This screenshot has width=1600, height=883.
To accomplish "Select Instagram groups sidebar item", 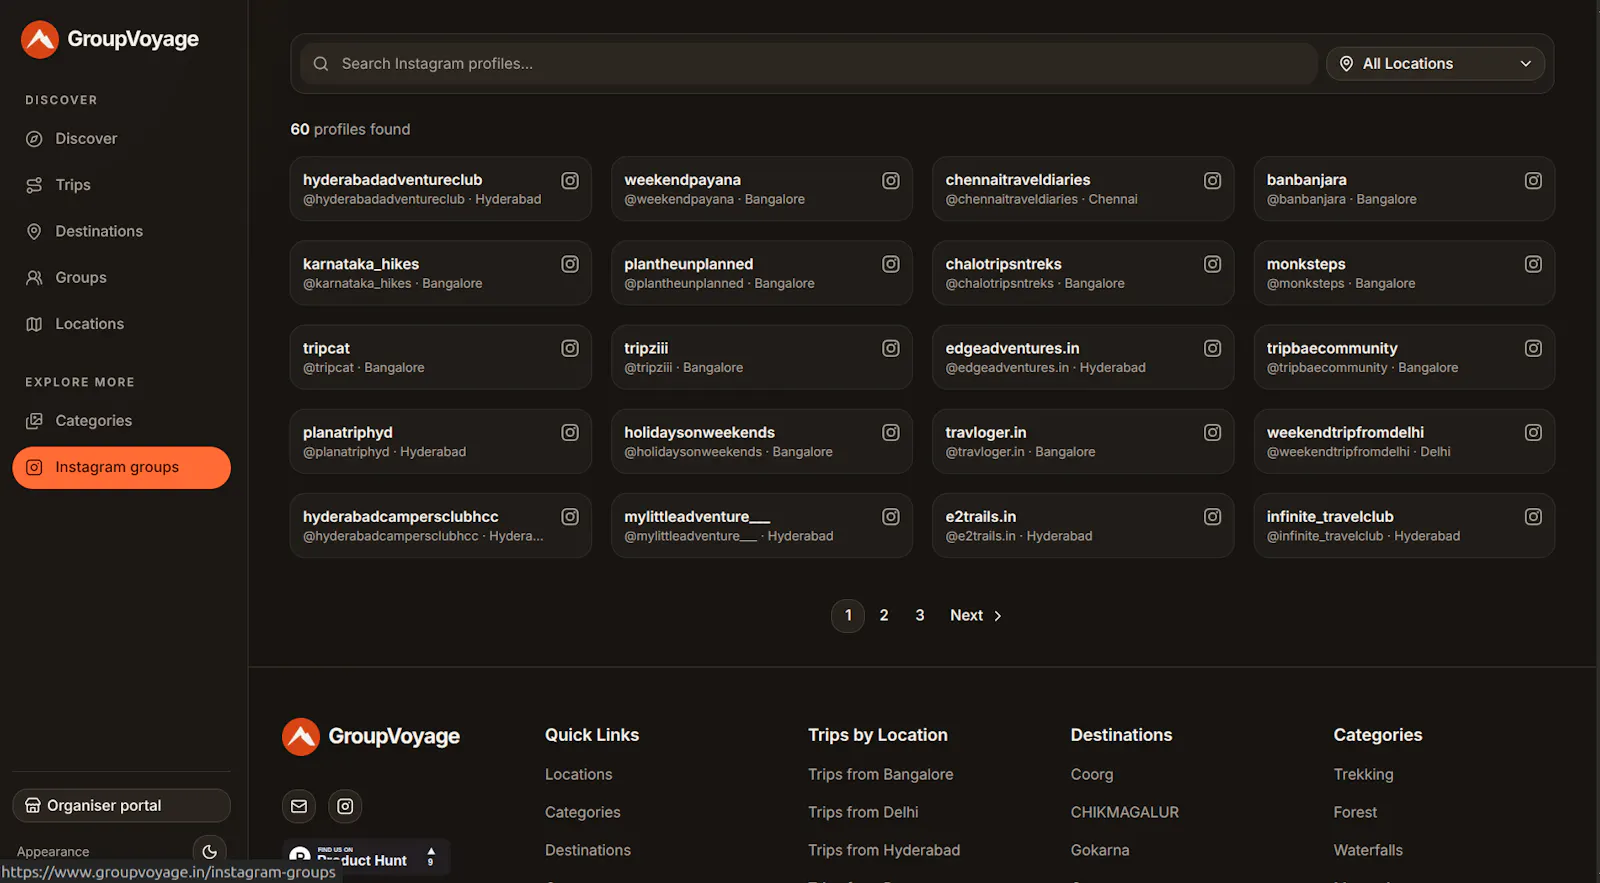I will tap(121, 468).
